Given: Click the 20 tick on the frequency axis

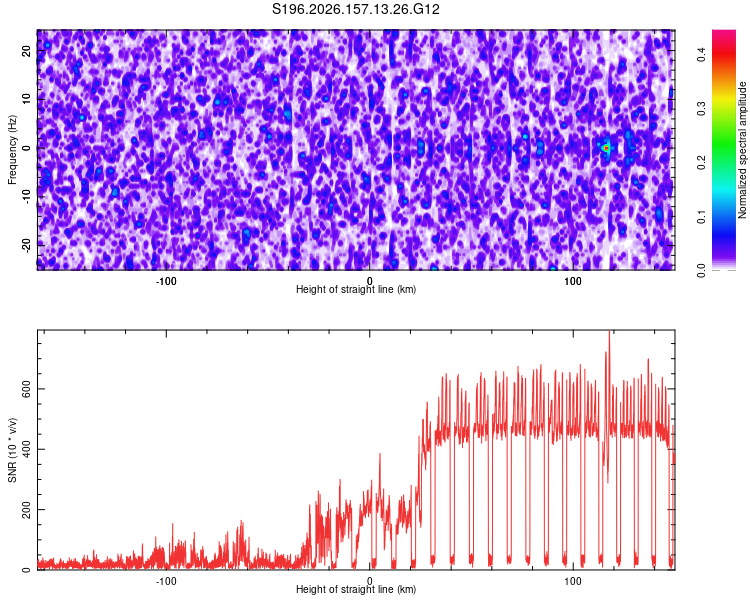Looking at the screenshot, I should (26, 51).
